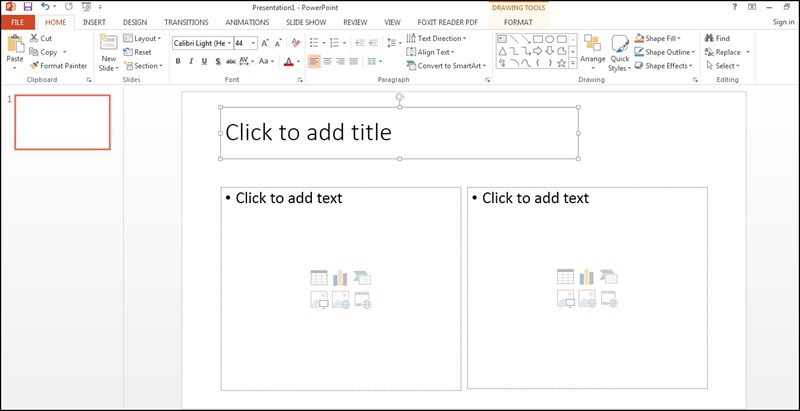The height and width of the screenshot is (411, 800).
Task: Open the TRANSITIONS tab
Action: pos(186,21)
